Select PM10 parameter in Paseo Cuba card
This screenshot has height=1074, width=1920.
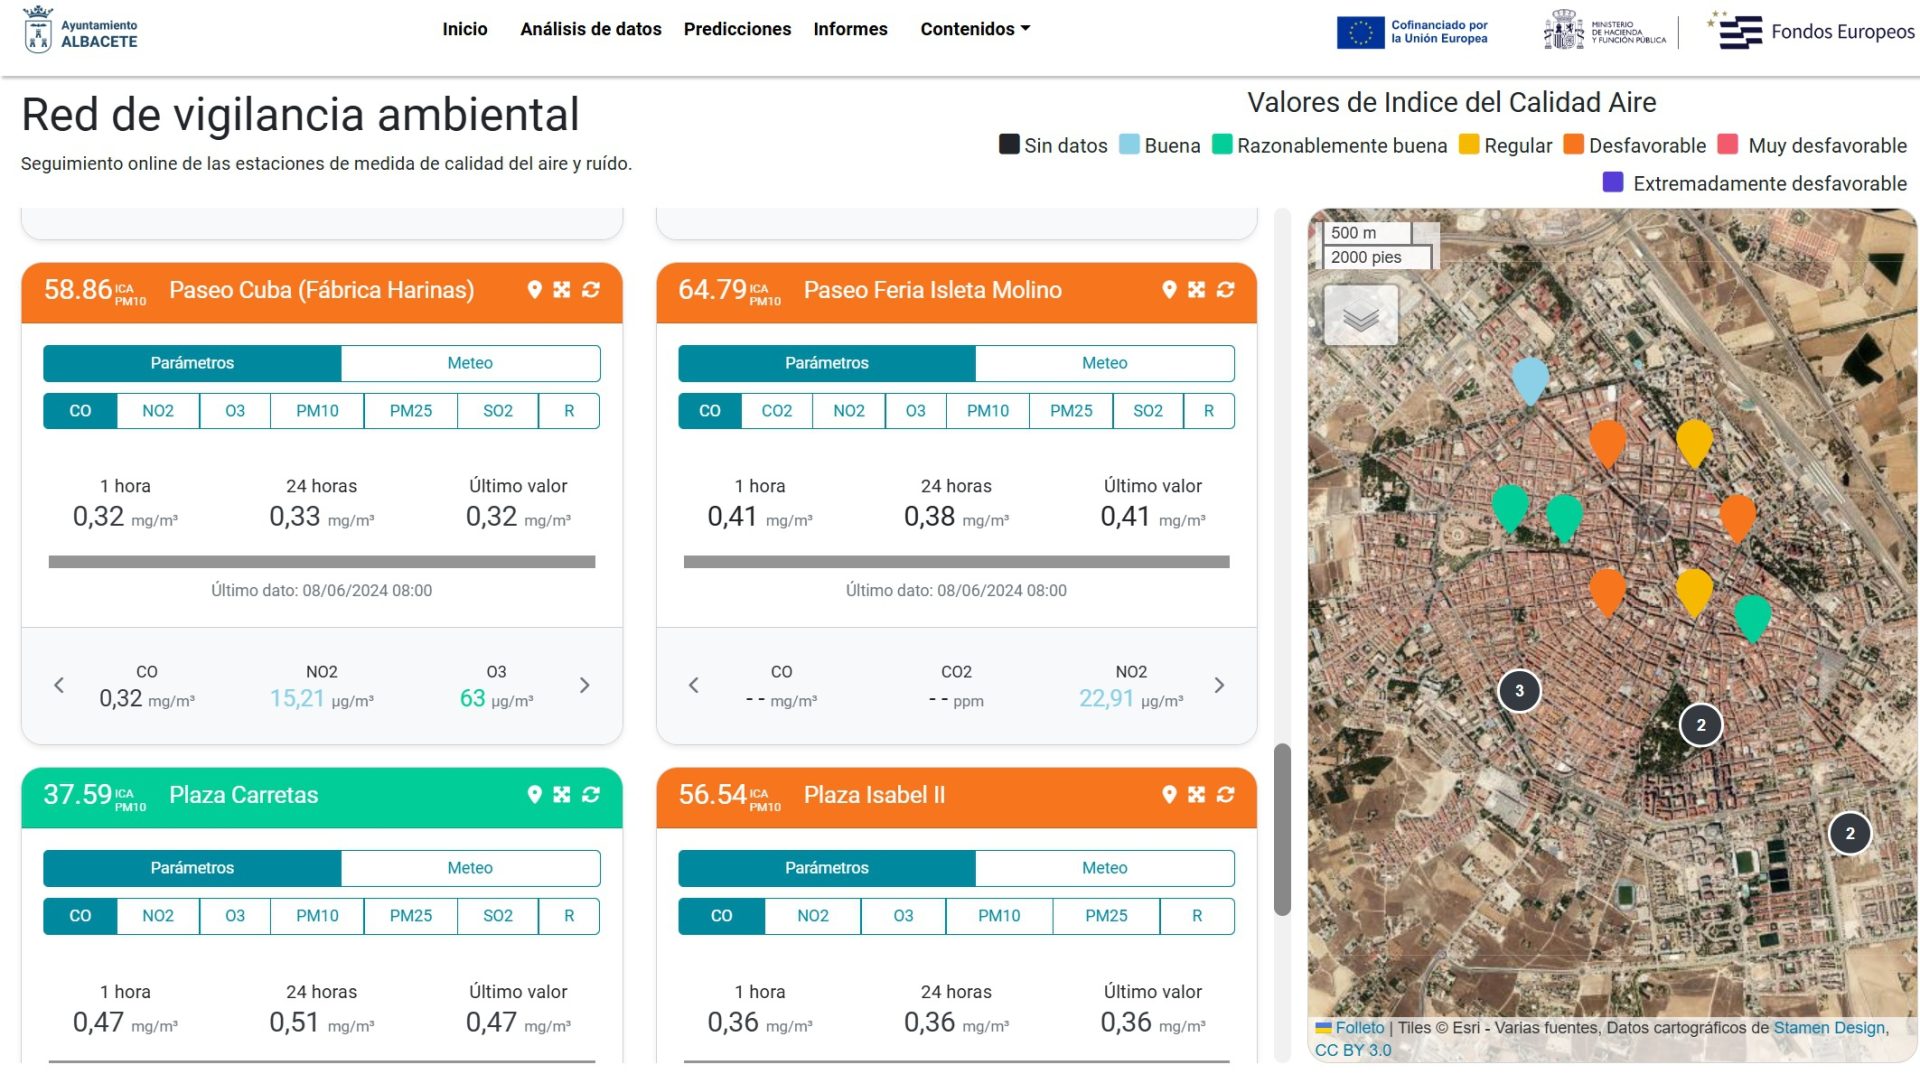317,411
